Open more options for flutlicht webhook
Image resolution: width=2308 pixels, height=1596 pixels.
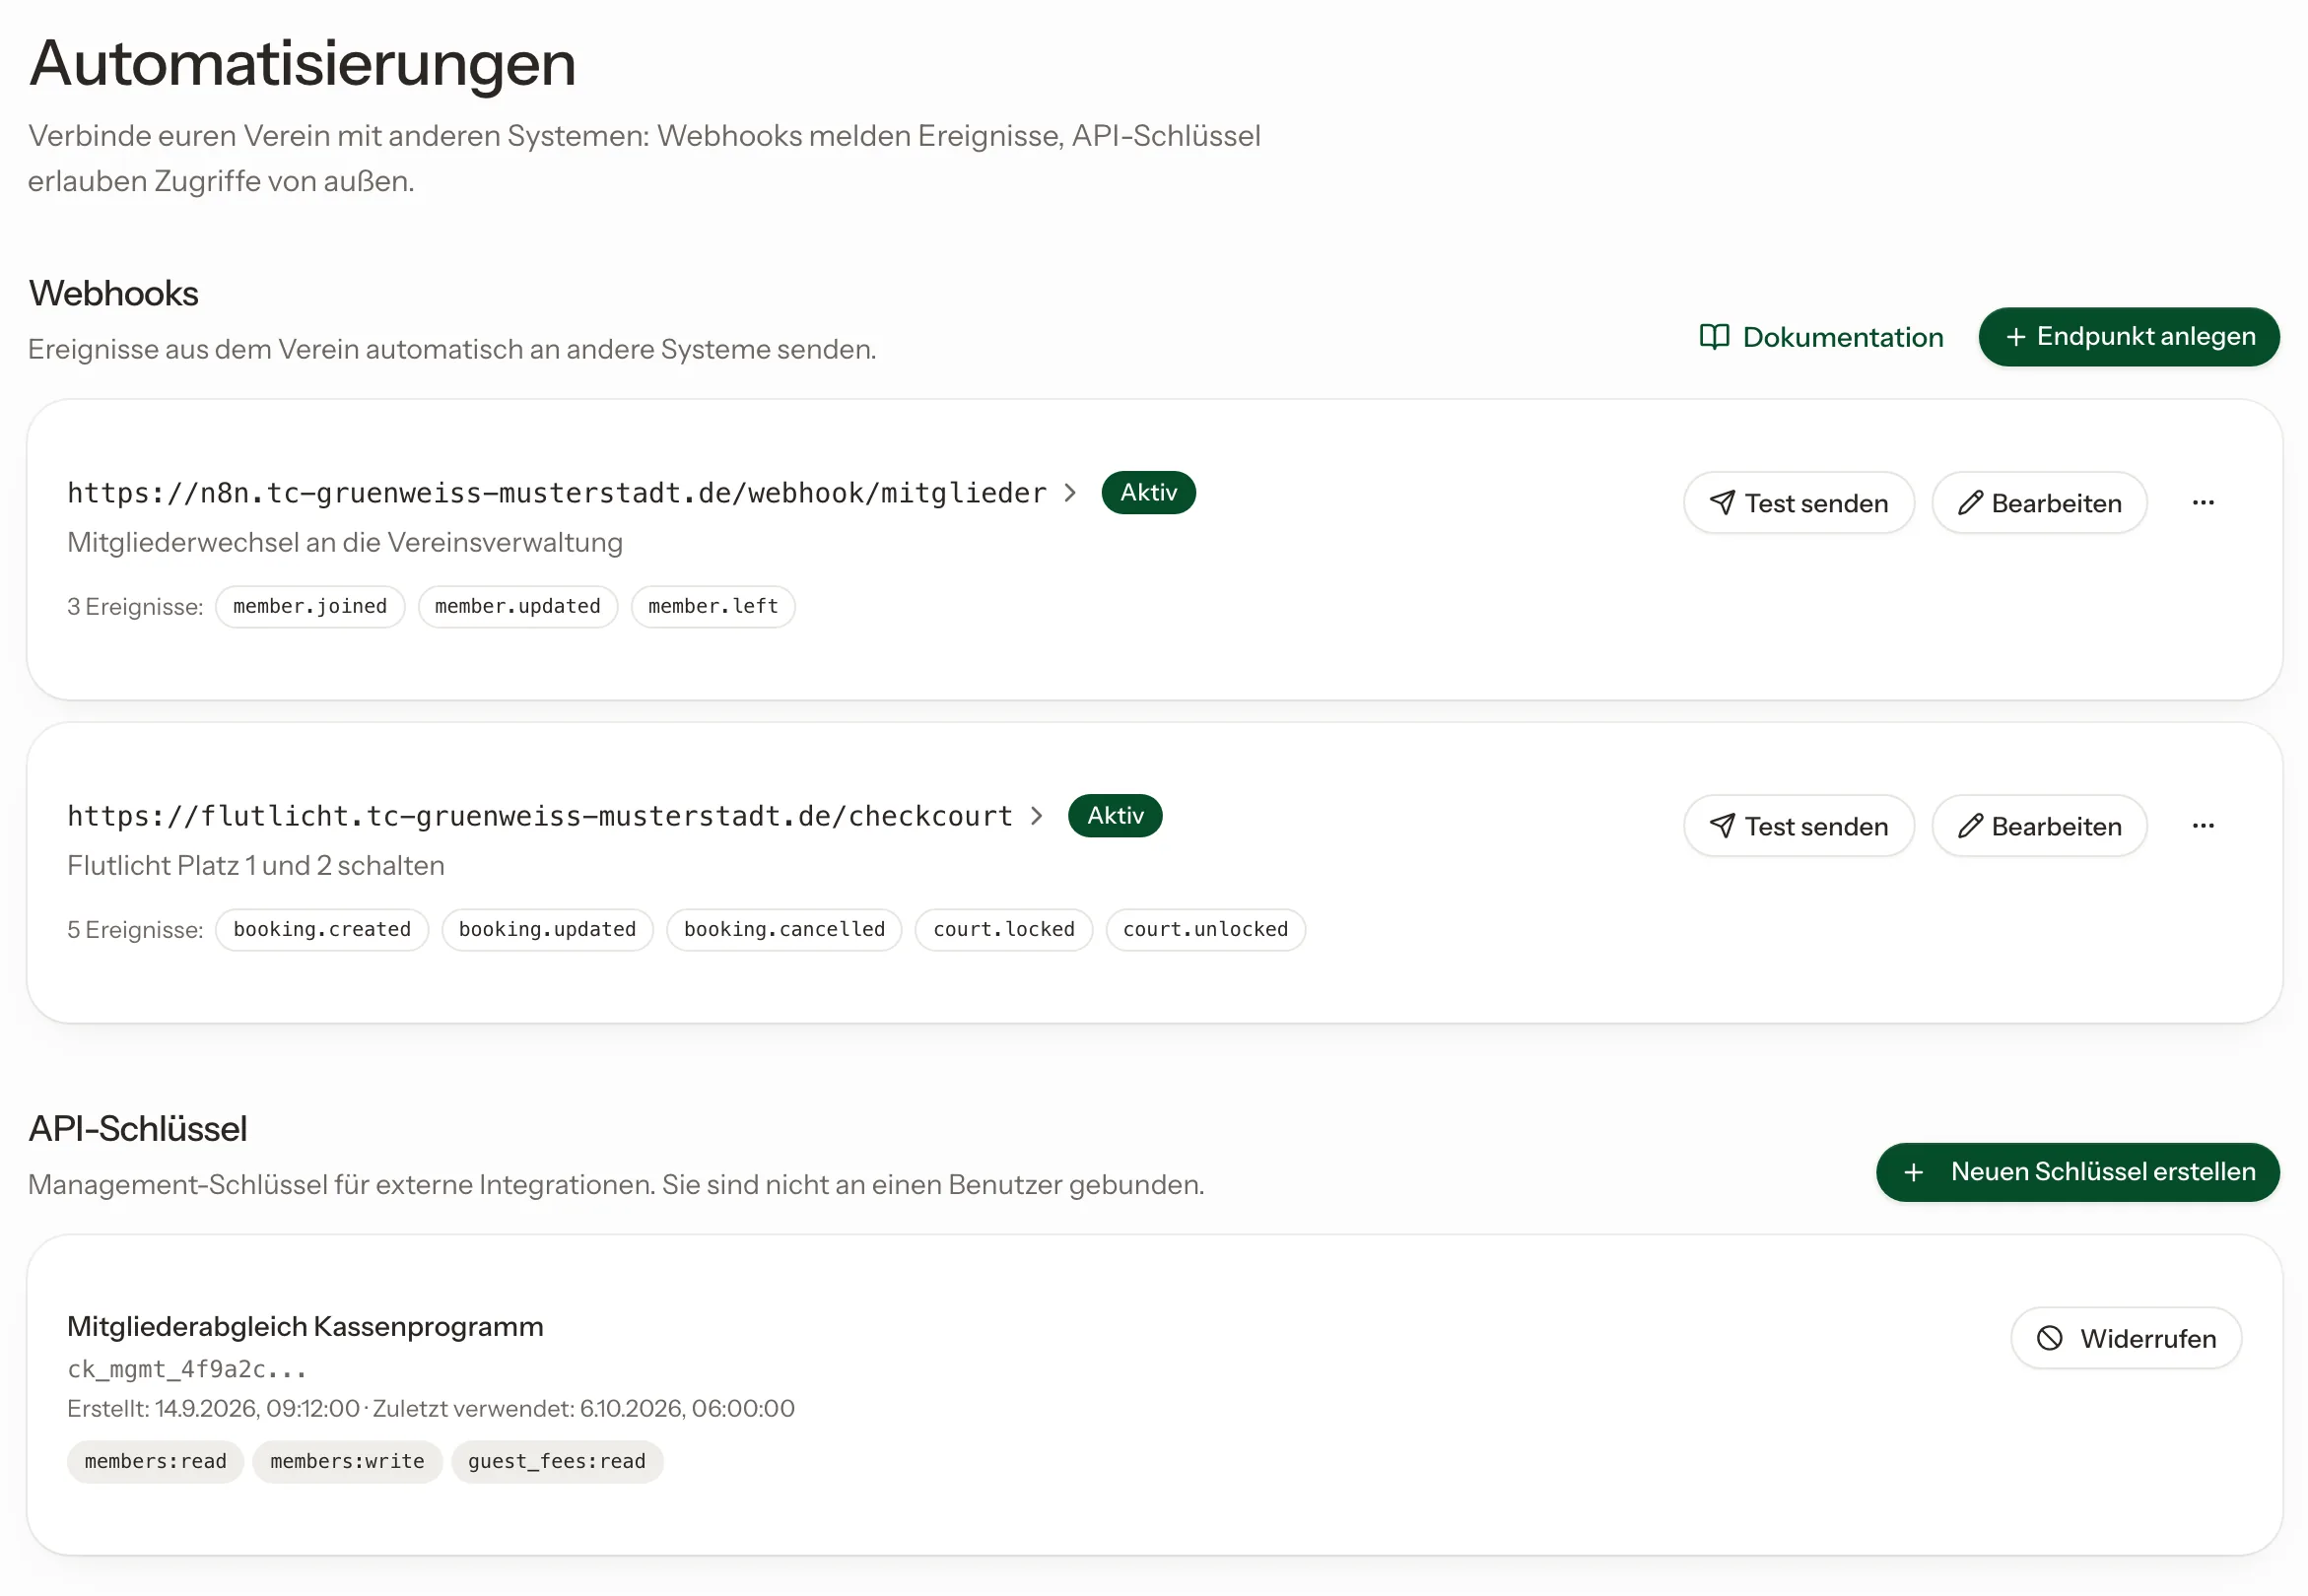[2203, 826]
